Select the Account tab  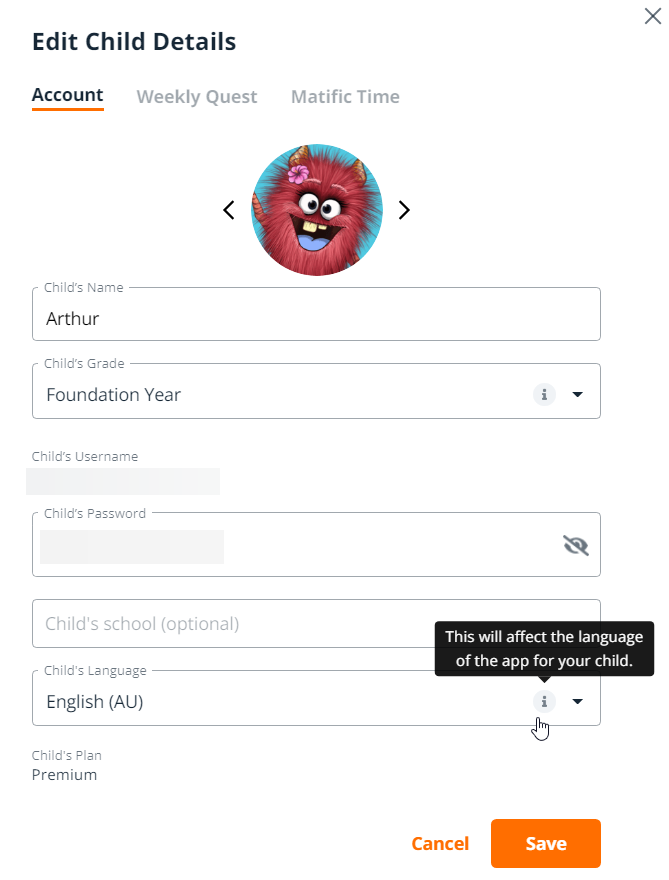pos(67,96)
